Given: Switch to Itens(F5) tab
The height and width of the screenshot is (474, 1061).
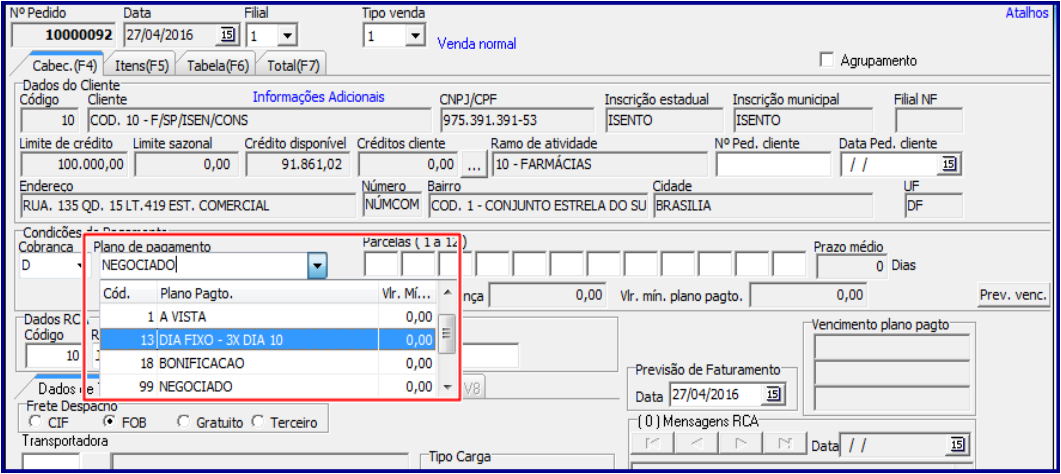Looking at the screenshot, I should [142, 66].
